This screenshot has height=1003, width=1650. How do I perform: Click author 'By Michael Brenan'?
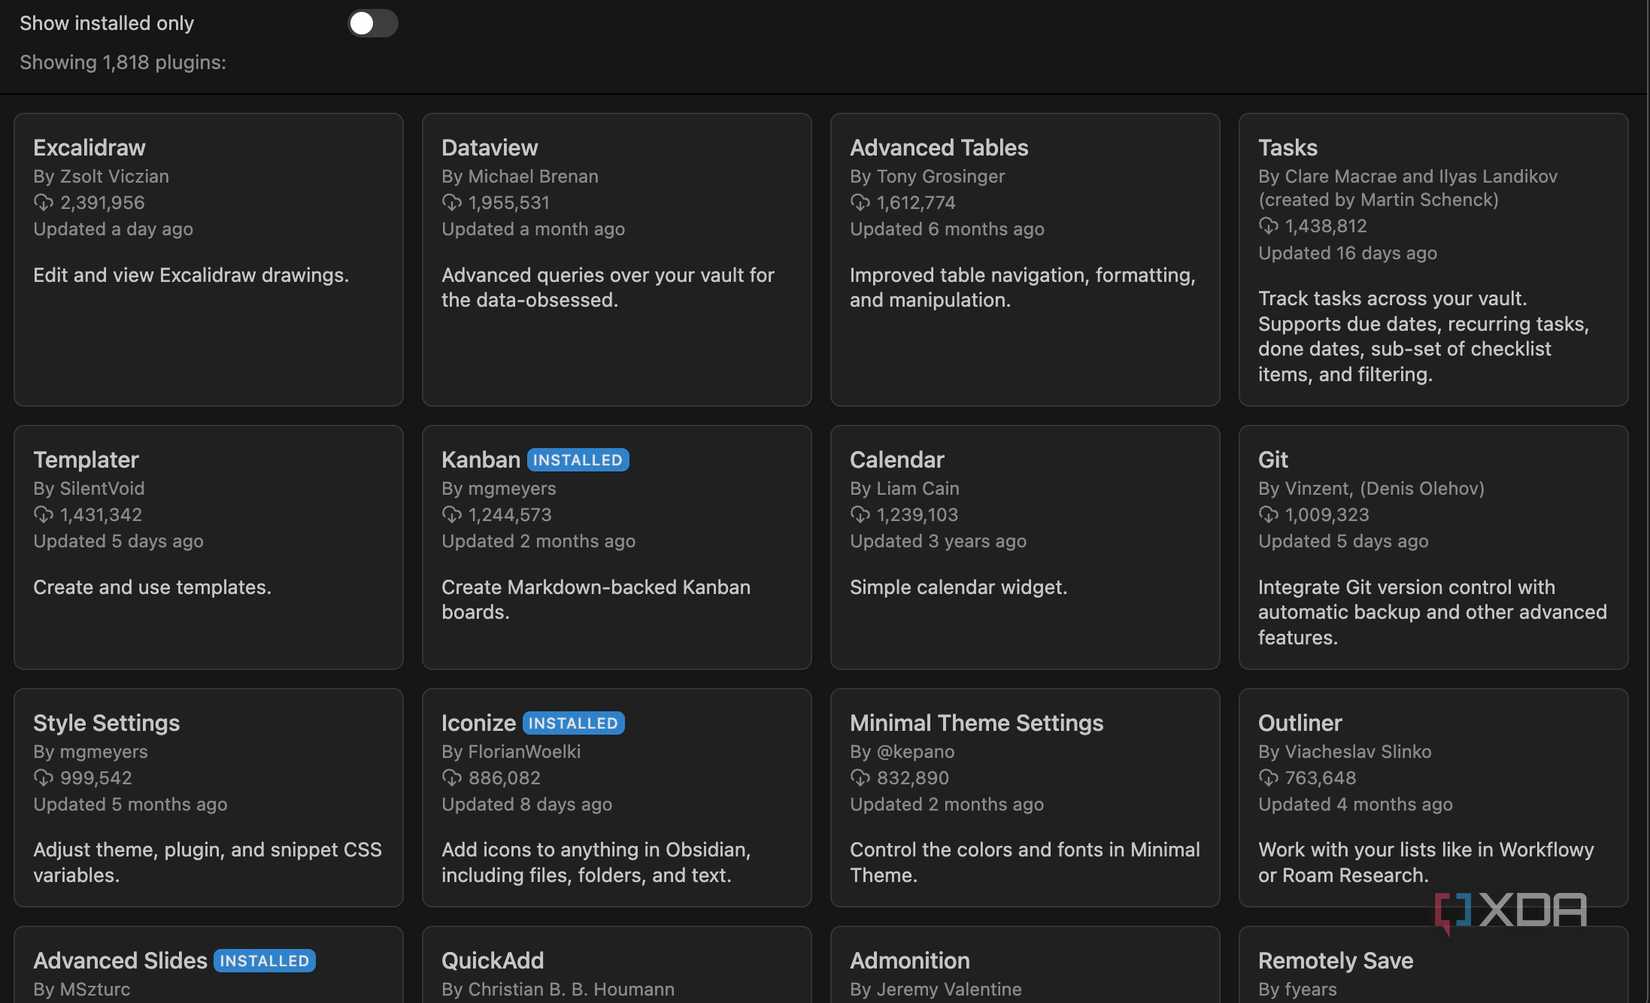pos(520,177)
